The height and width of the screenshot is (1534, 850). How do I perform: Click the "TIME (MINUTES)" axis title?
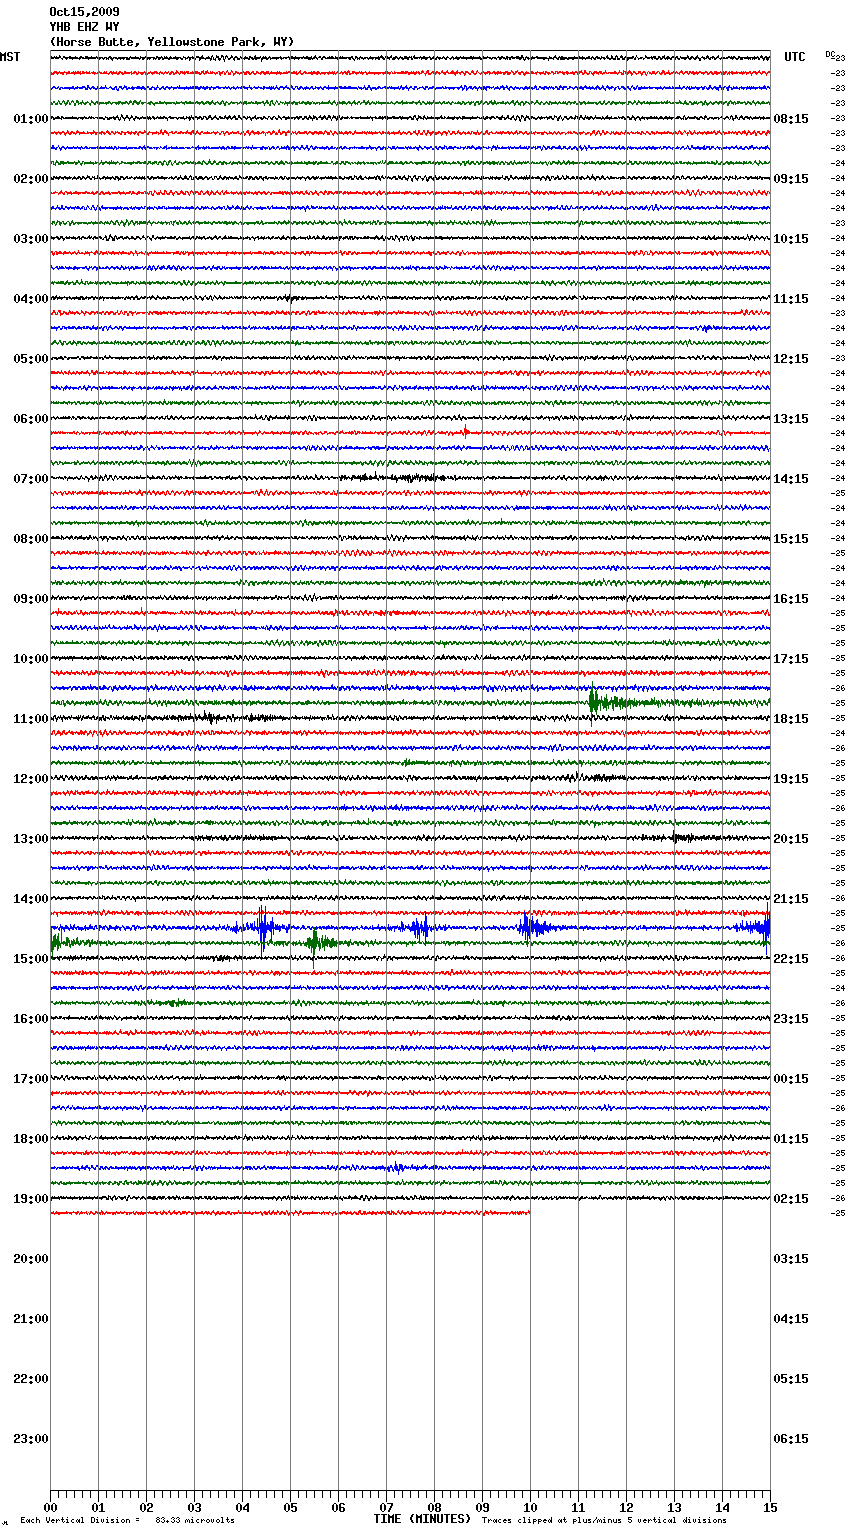pos(422,1519)
